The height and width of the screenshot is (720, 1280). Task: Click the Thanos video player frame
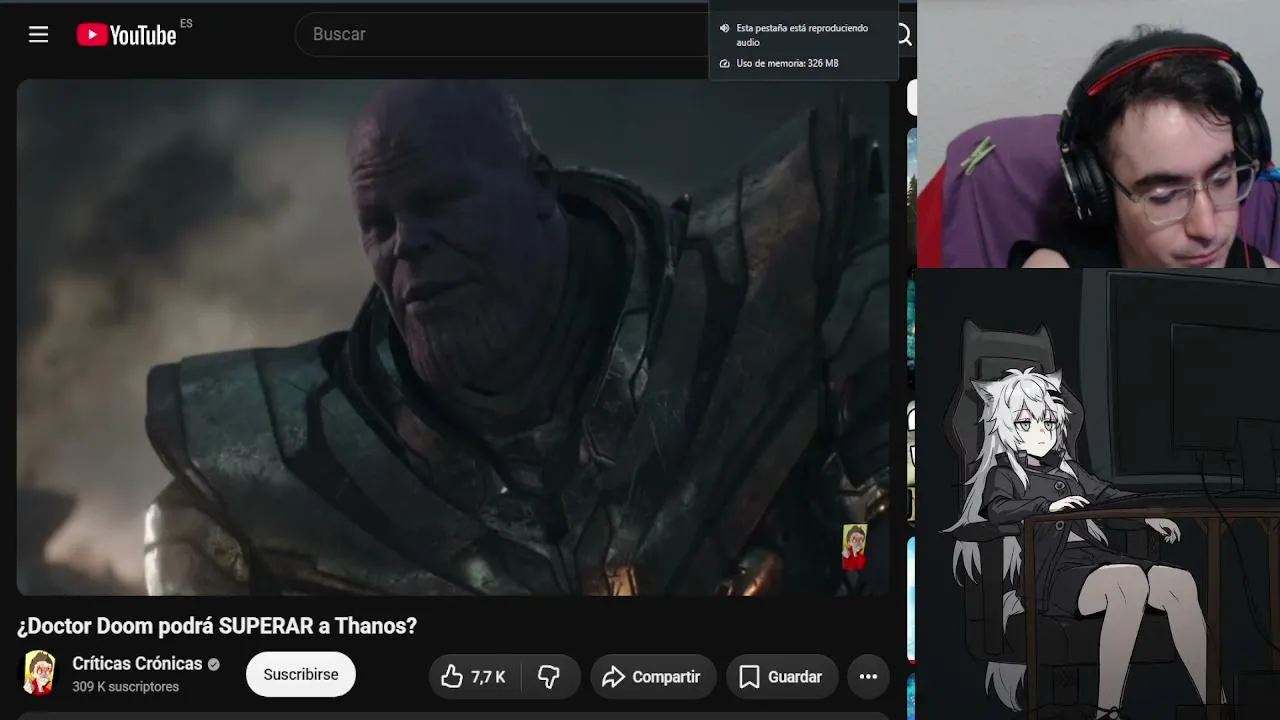(453, 338)
